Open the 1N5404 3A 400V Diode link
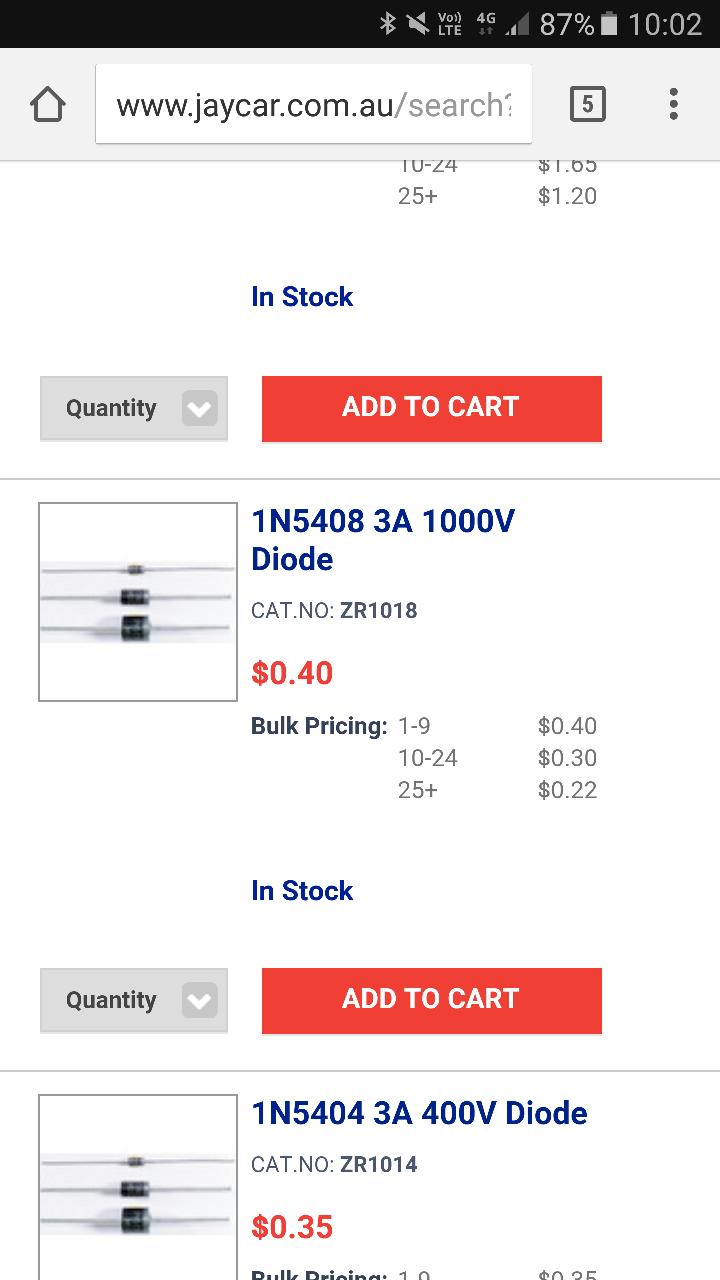 point(419,1113)
